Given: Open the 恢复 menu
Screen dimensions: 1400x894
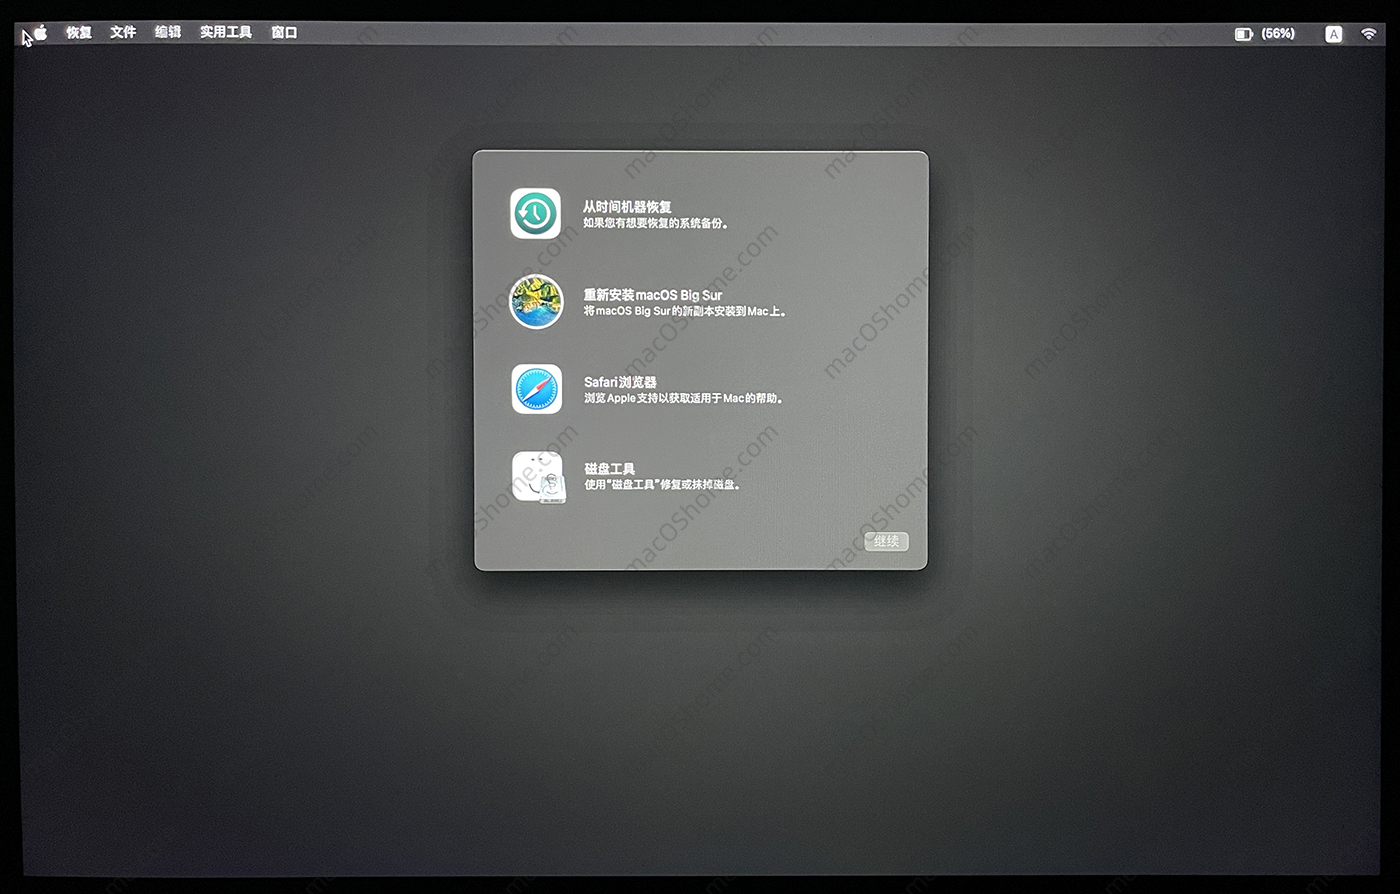Looking at the screenshot, I should [79, 33].
